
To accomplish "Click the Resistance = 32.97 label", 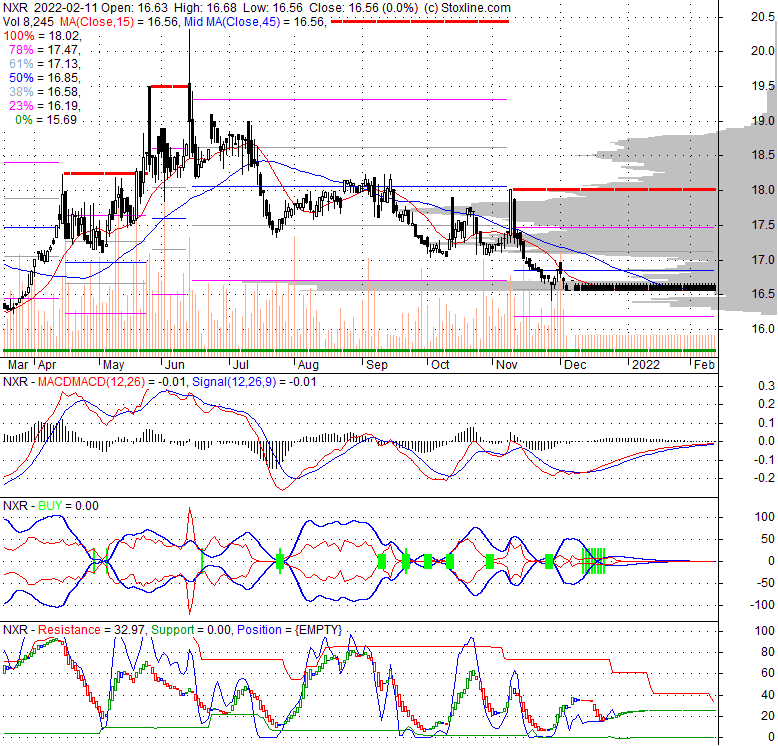I will click(92, 630).
